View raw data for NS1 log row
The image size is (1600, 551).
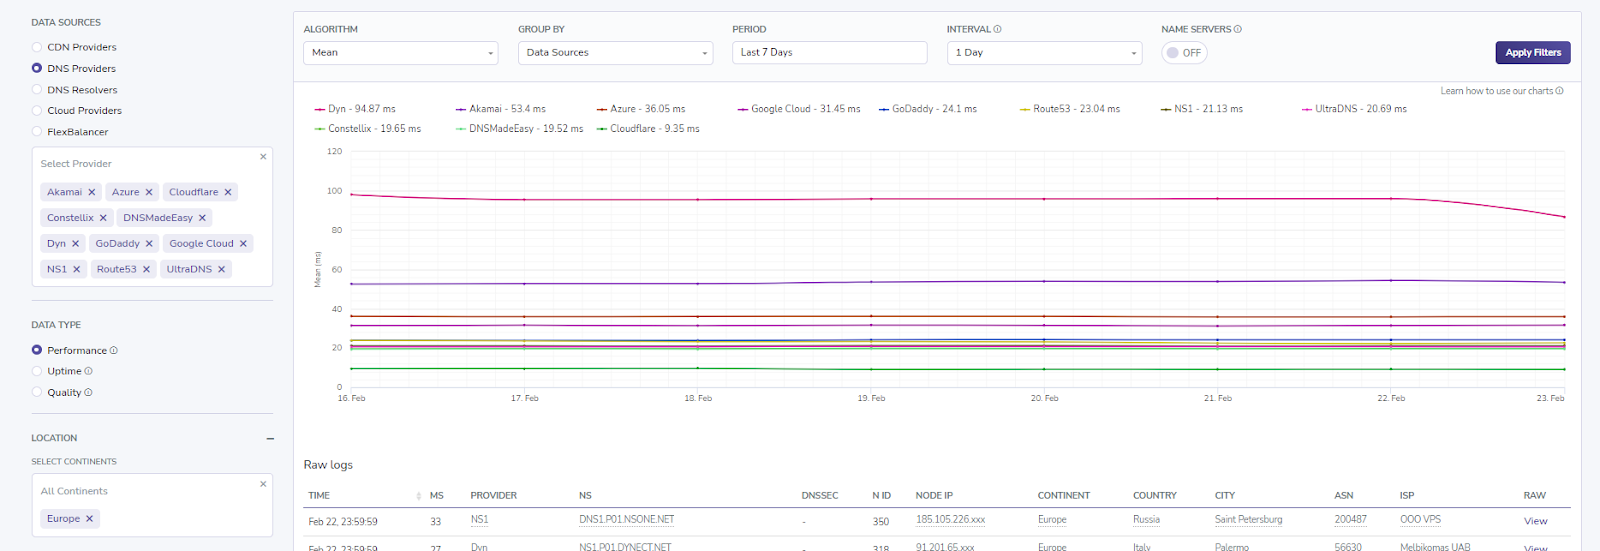(x=1535, y=521)
